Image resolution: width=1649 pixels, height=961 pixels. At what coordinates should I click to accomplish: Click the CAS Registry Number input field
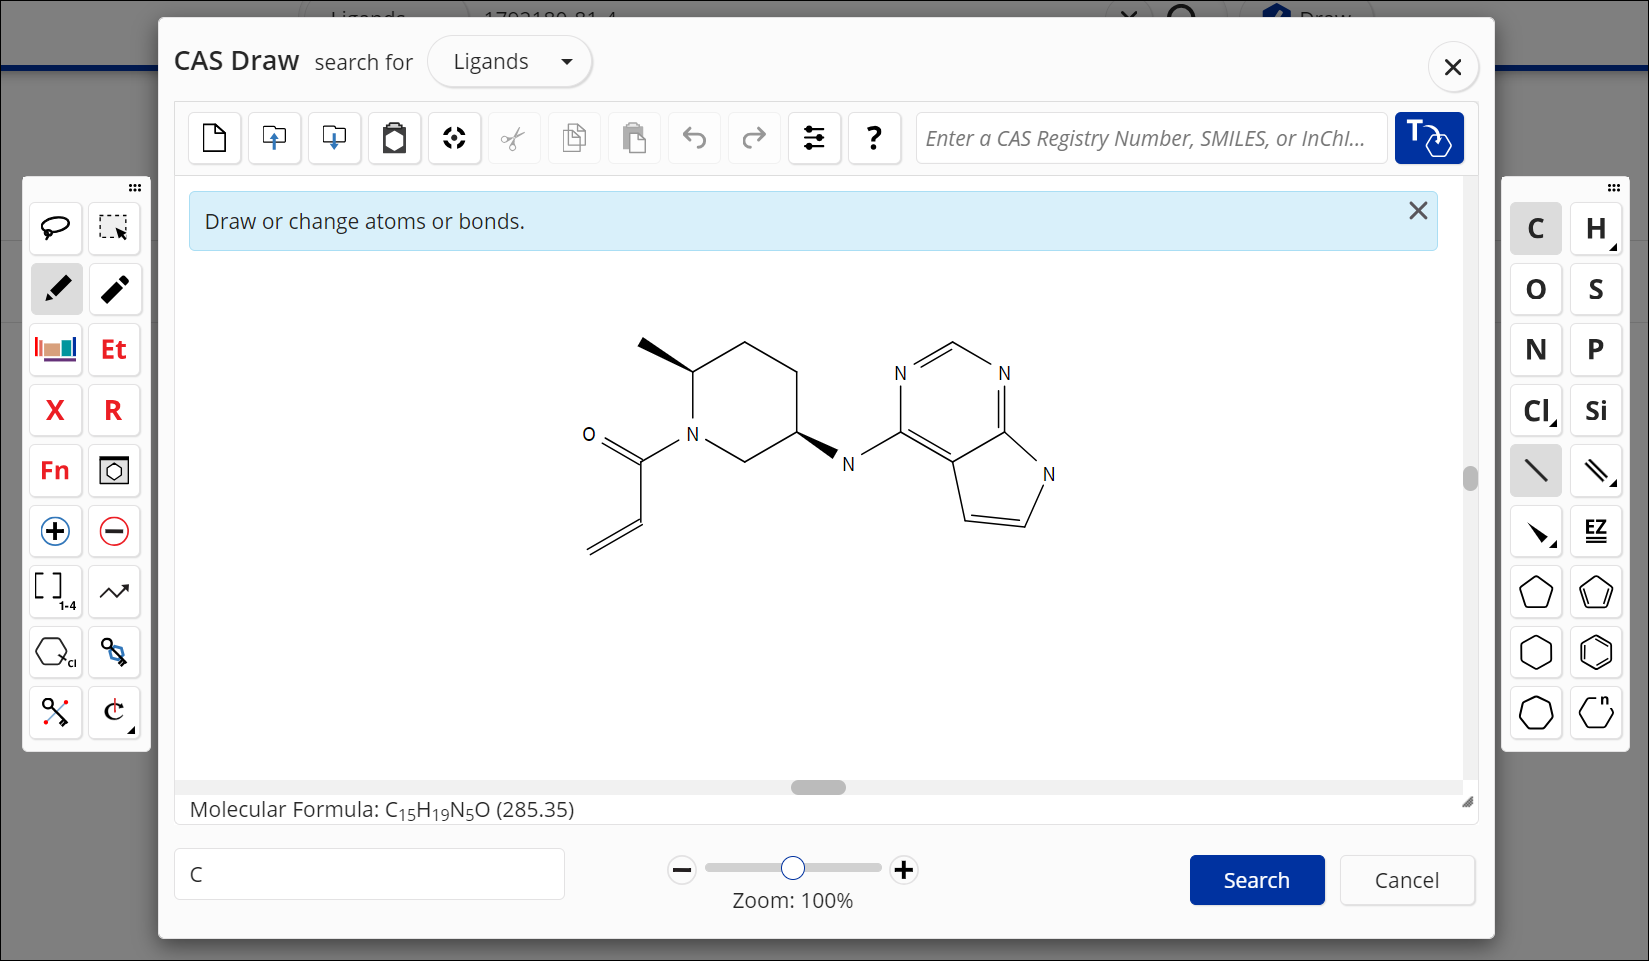pyautogui.click(x=1150, y=138)
